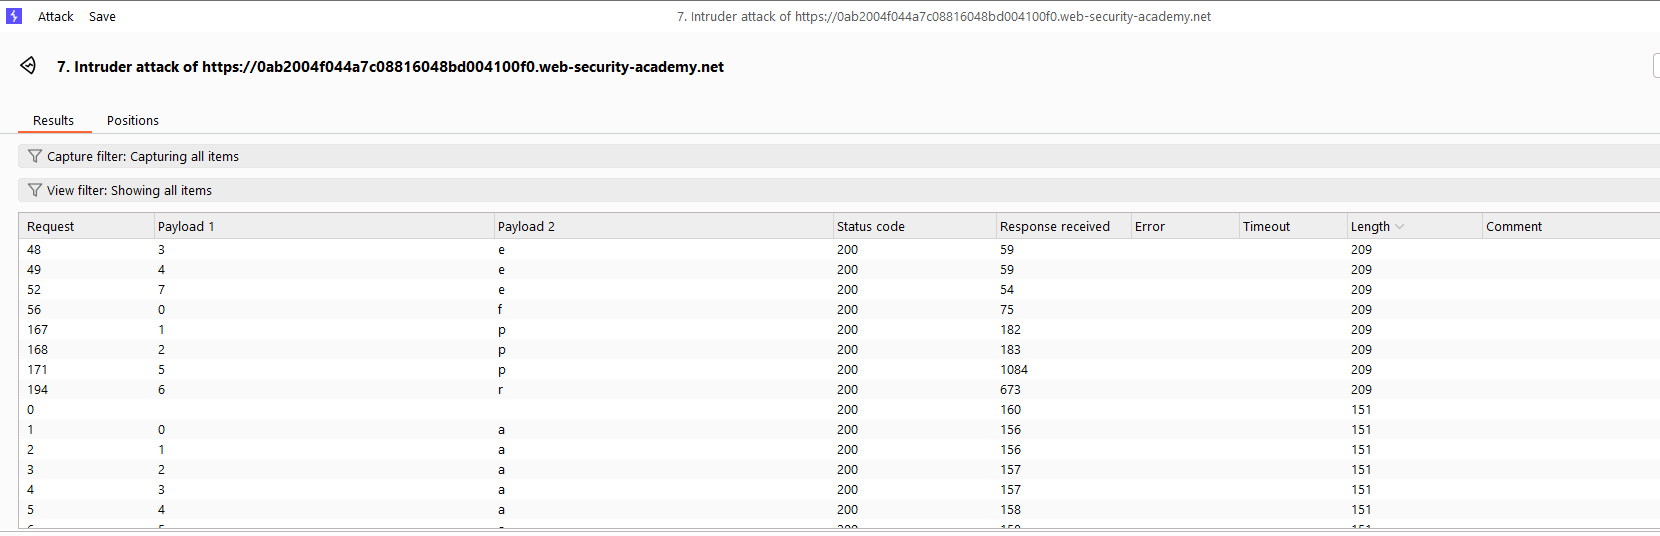Viewport: 1660px width, 536px height.
Task: Click the Length column sort arrow
Action: click(x=1400, y=227)
